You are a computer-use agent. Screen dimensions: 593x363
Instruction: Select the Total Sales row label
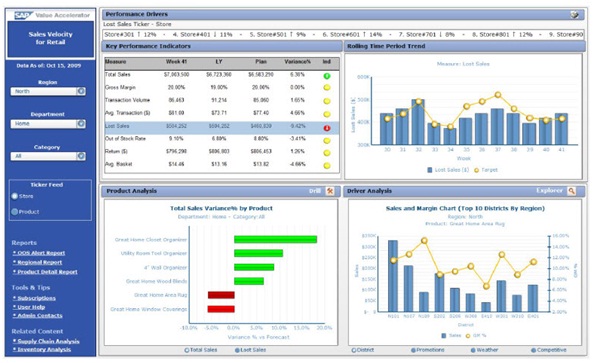[118, 75]
